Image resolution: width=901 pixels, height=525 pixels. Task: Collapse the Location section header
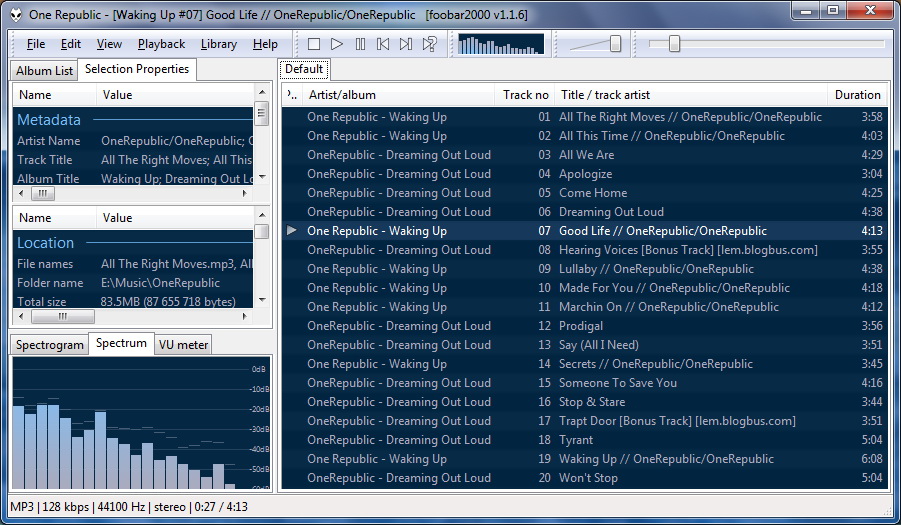pyautogui.click(x=45, y=243)
